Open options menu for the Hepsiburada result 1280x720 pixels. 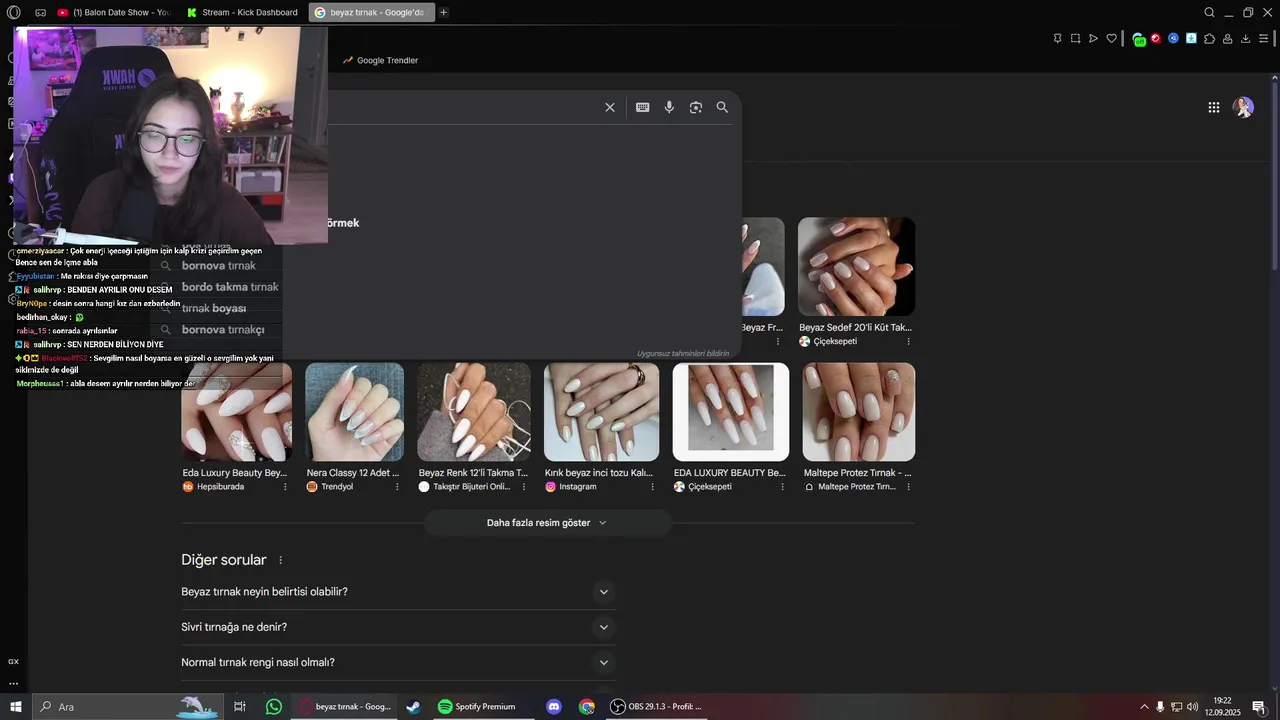(285, 487)
